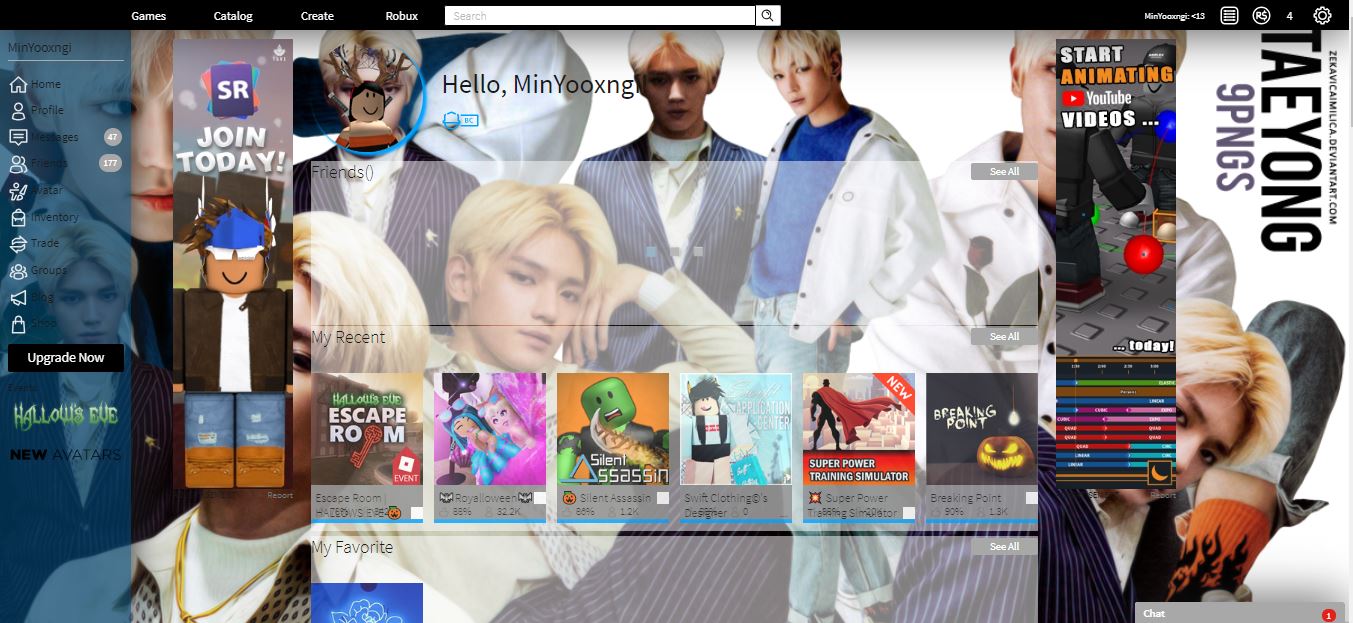The height and width of the screenshot is (623, 1353).
Task: Select Create in the top navigation
Action: click(x=317, y=16)
